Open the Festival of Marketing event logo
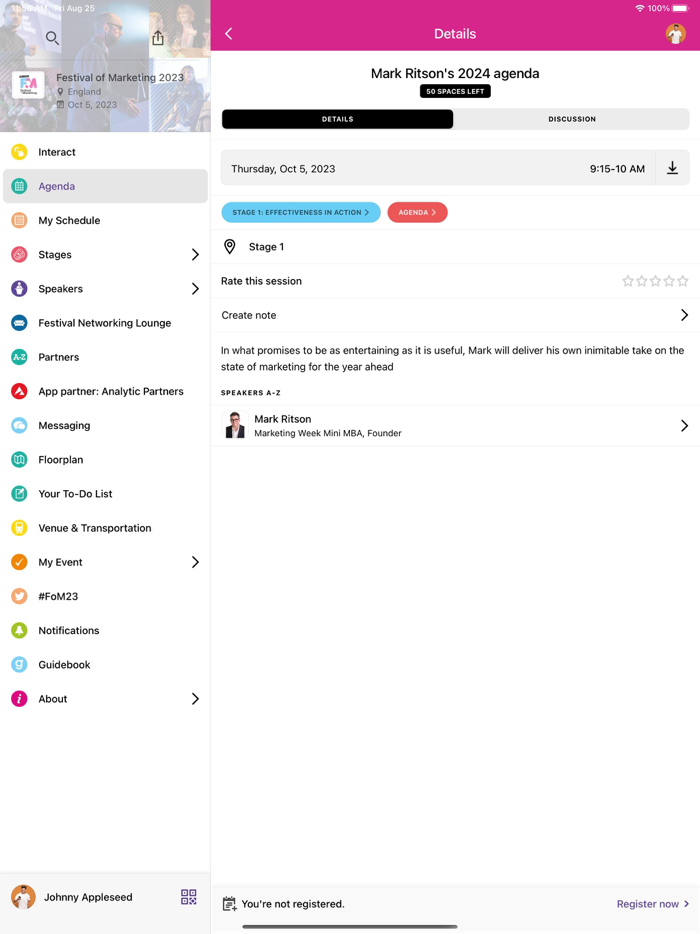The width and height of the screenshot is (700, 934). 28,85
